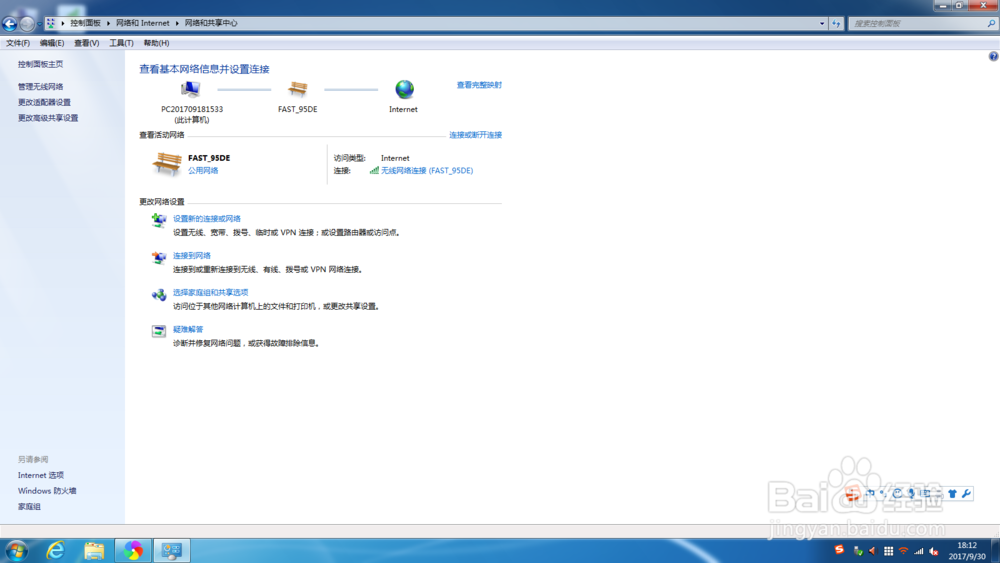Image resolution: width=1000 pixels, height=563 pixels.
Task: Go back with the blue back arrow
Action: click(x=9, y=24)
